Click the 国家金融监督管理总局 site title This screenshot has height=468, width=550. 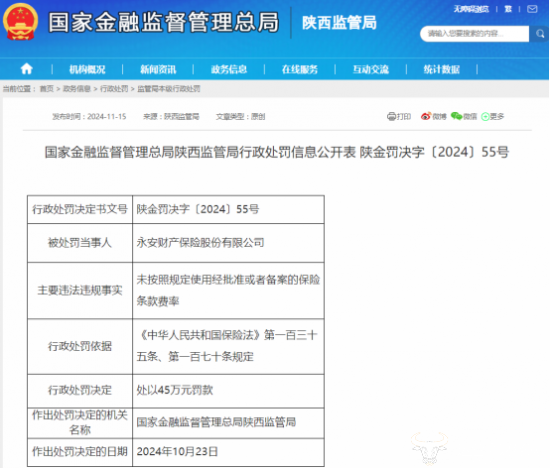pyautogui.click(x=163, y=22)
